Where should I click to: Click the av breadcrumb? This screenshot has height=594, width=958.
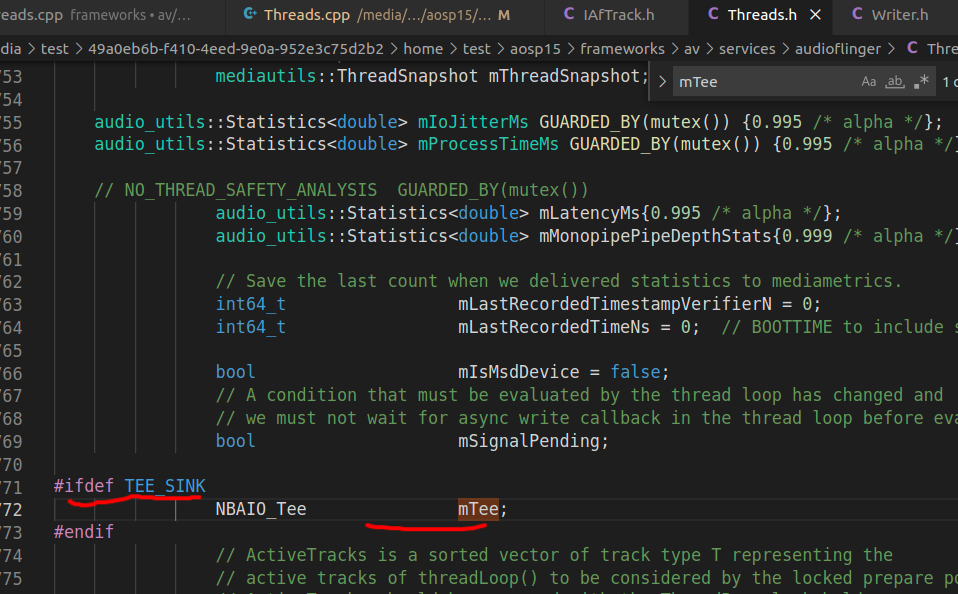(692, 49)
